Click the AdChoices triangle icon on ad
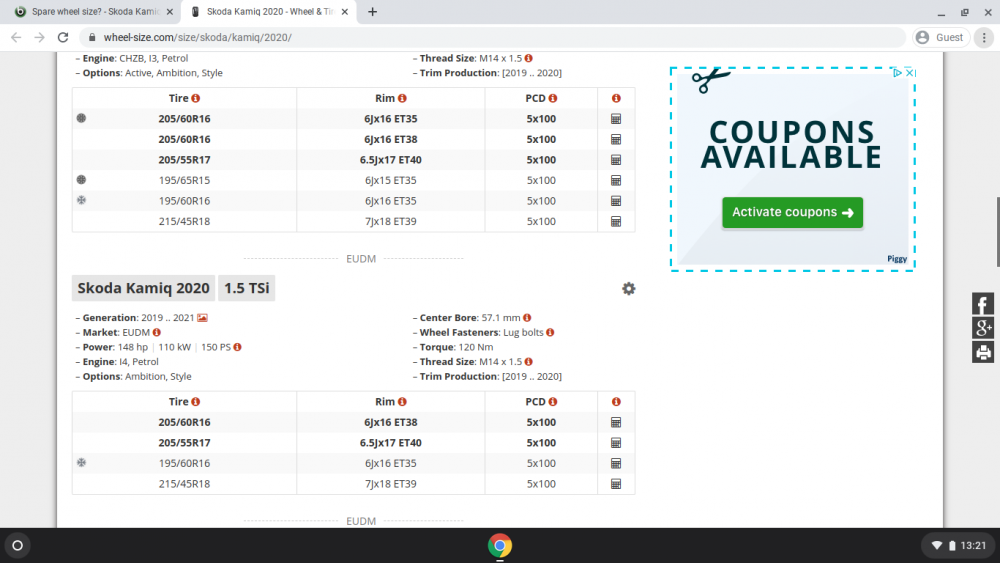This screenshot has width=1000, height=563. coord(897,73)
